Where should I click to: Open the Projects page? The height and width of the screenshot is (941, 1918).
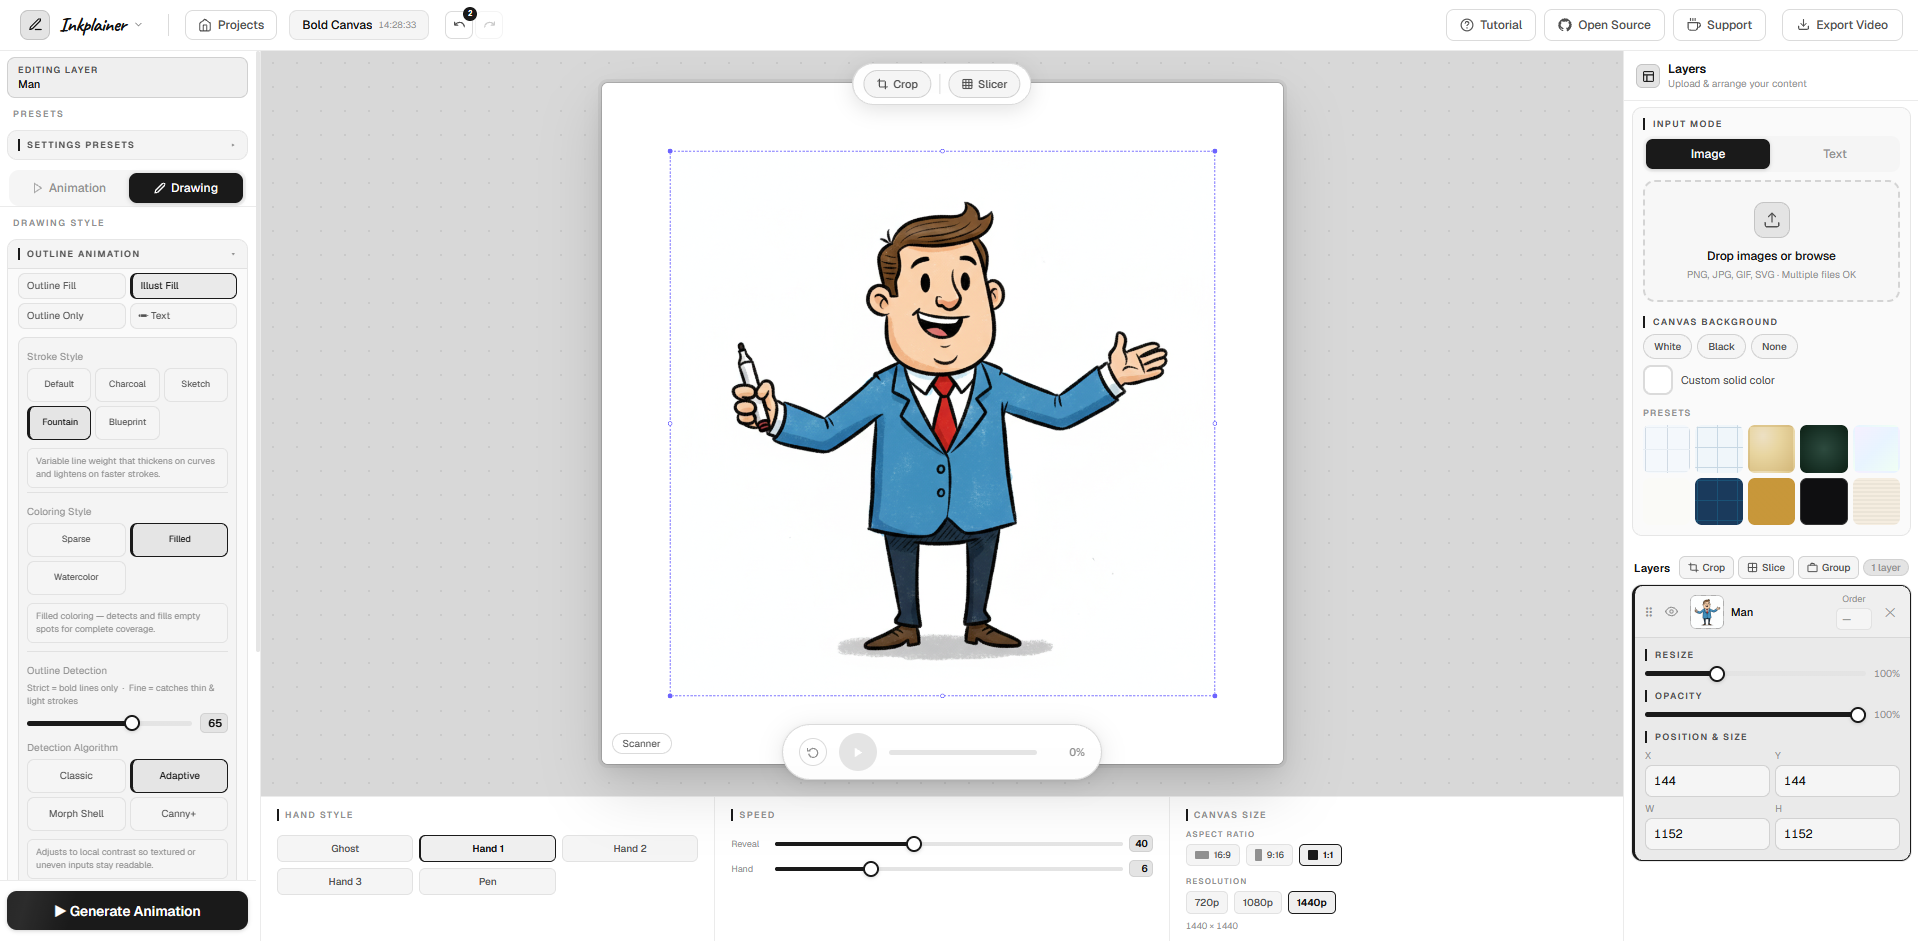point(231,25)
